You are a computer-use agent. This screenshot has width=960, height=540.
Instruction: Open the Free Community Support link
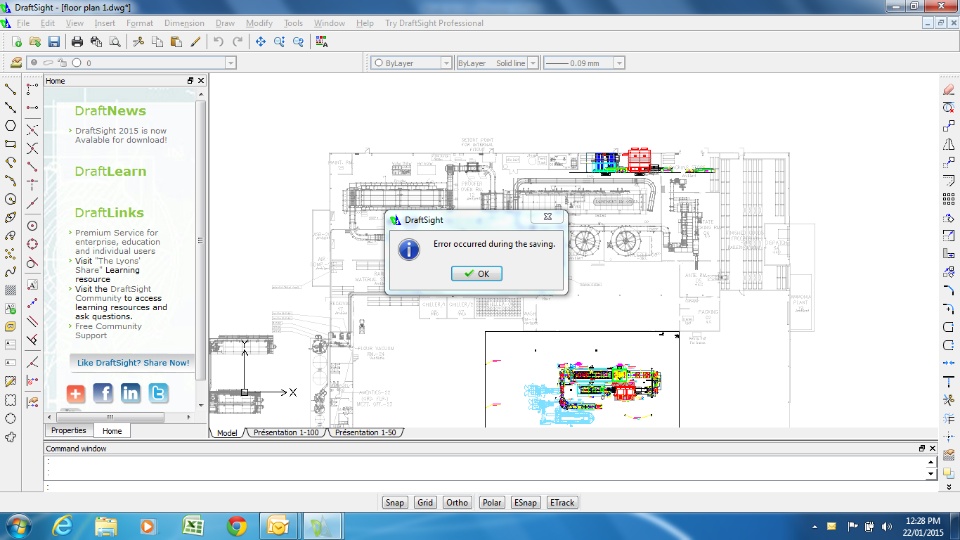(x=108, y=331)
